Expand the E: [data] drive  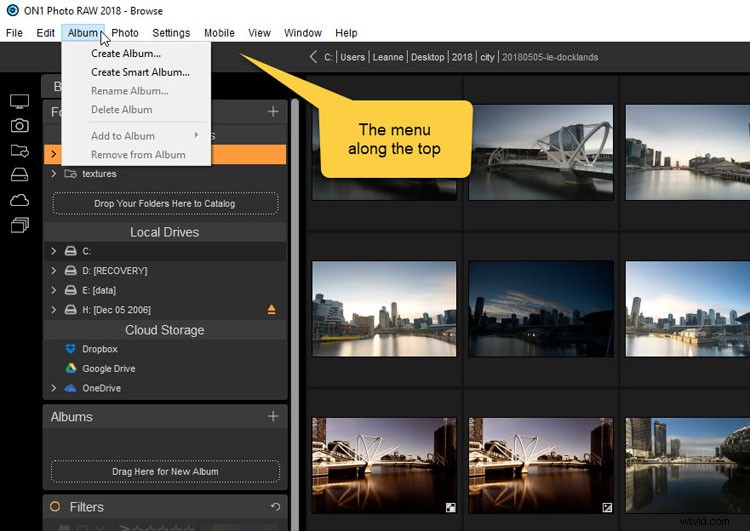pos(54,290)
